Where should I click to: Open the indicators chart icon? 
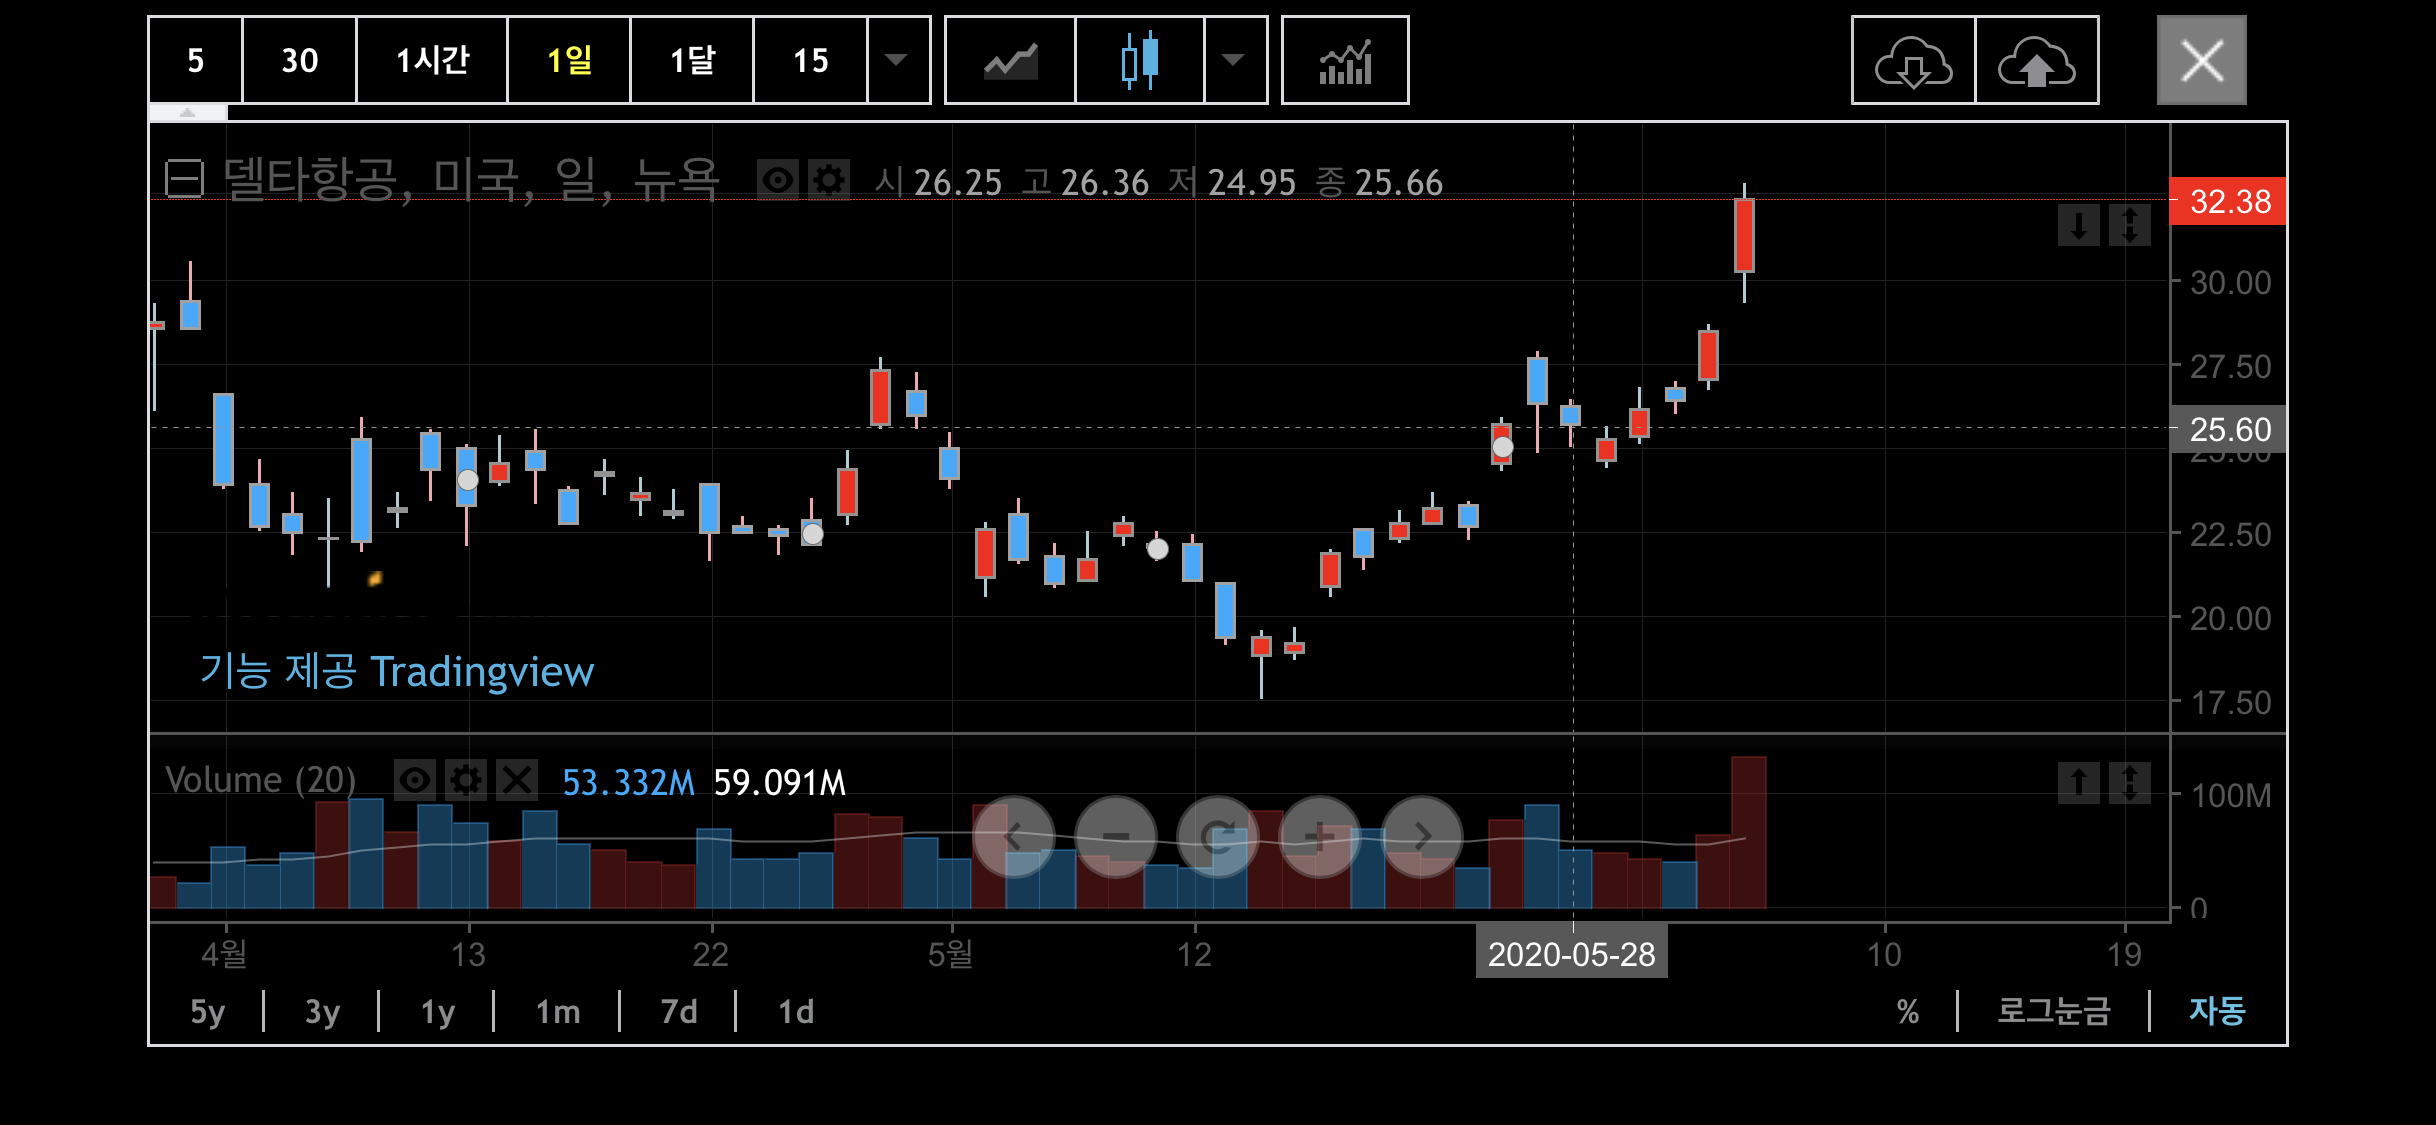point(1345,60)
